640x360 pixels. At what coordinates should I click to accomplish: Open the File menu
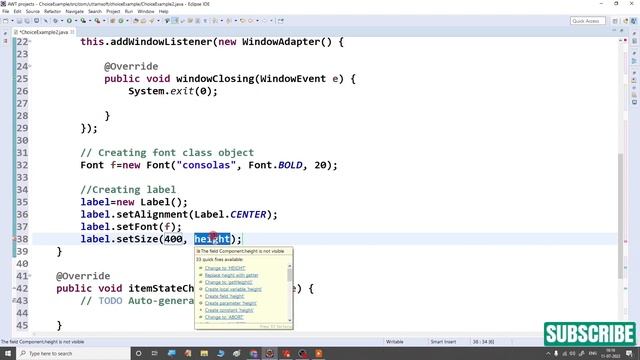click(5, 11)
